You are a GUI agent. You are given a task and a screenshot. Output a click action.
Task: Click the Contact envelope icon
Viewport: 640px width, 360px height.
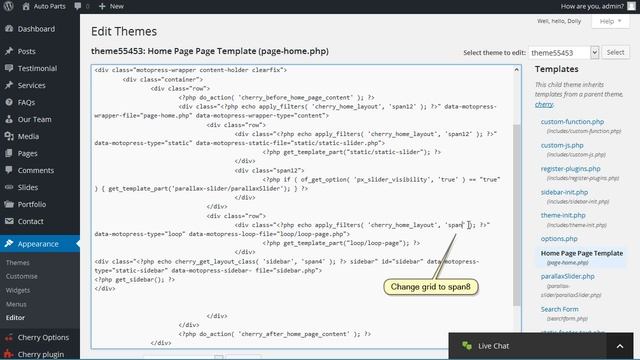[9, 221]
